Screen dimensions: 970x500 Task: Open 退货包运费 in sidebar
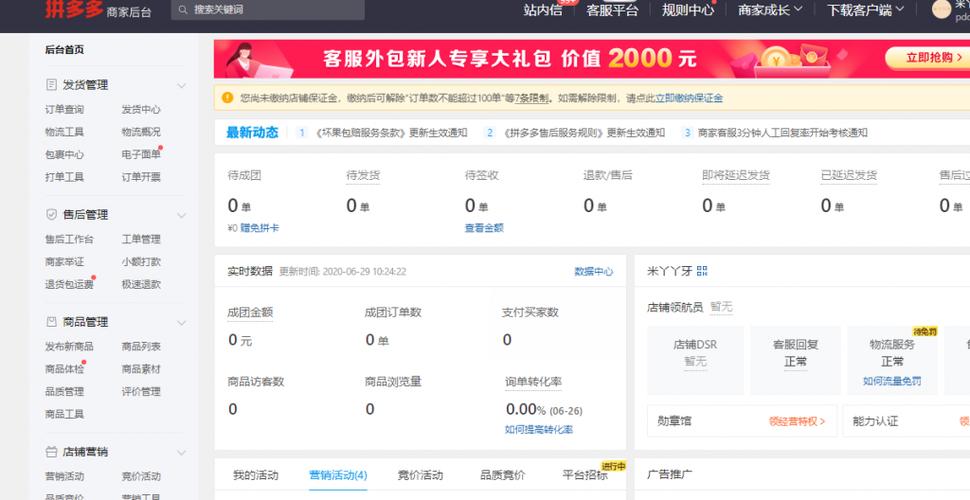(x=69, y=285)
